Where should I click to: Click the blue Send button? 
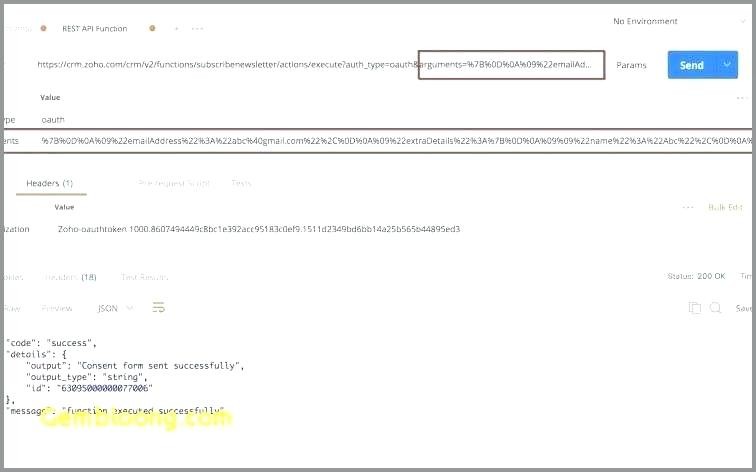tap(692, 65)
